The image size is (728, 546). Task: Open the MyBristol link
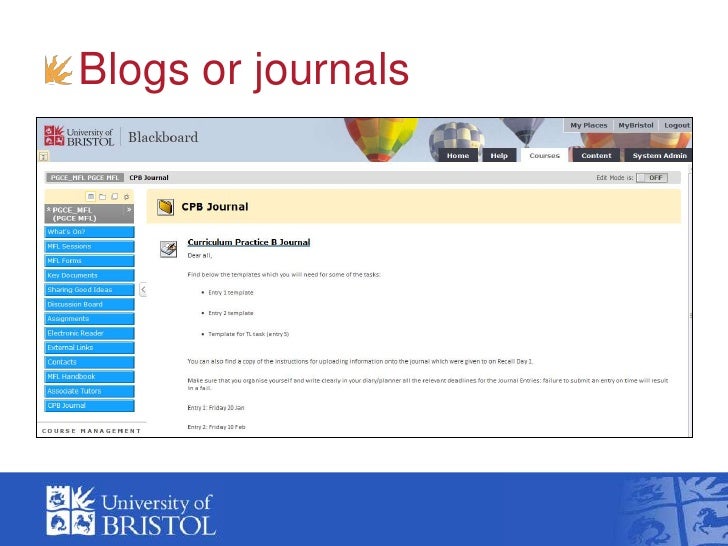tap(636, 125)
